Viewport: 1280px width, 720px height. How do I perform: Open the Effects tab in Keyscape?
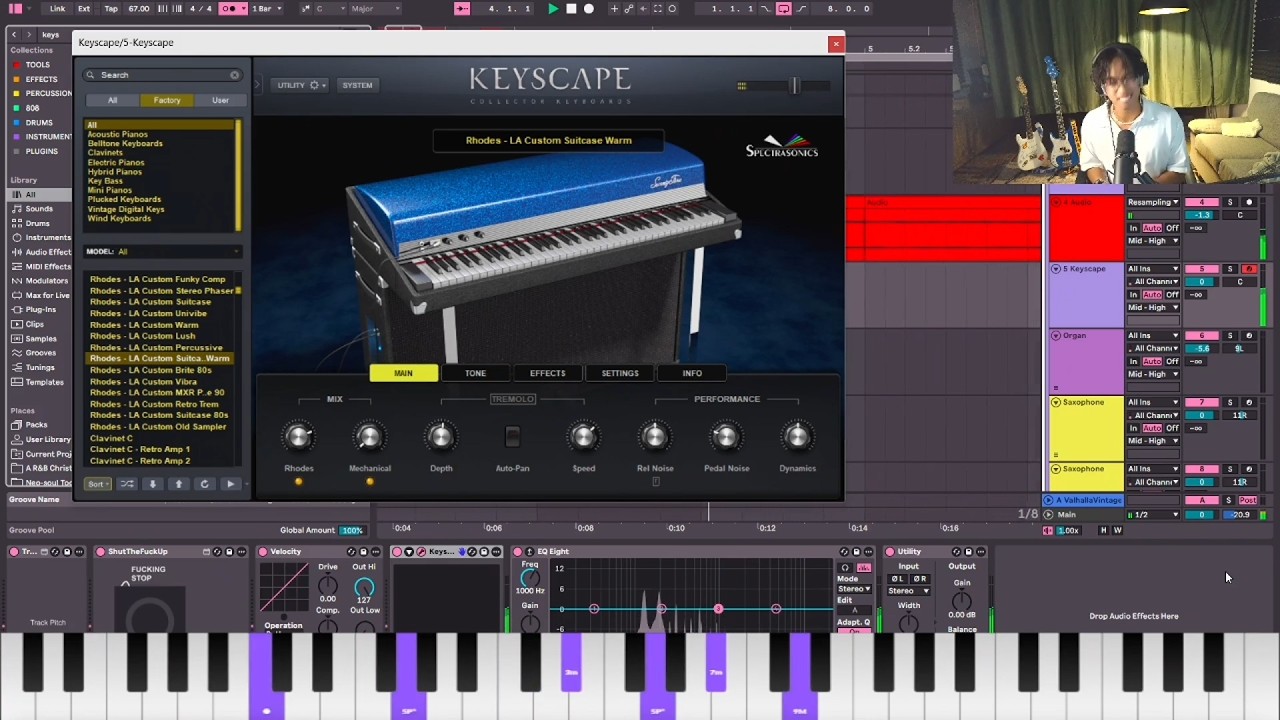(547, 373)
